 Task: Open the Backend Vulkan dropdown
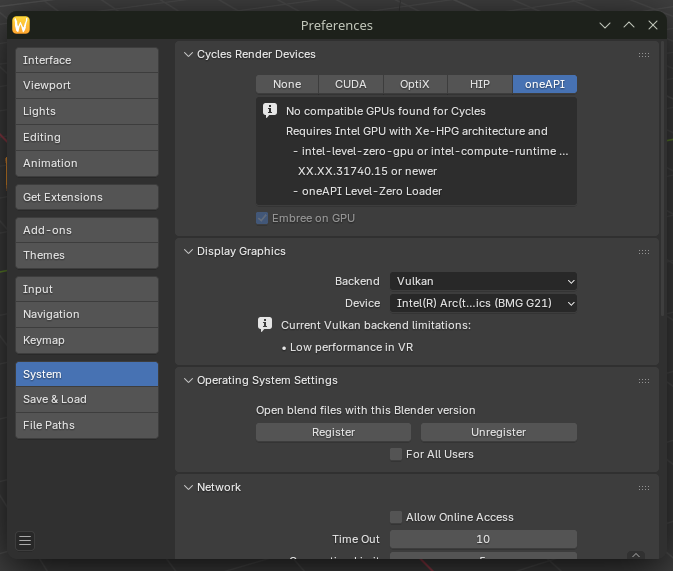tap(483, 282)
